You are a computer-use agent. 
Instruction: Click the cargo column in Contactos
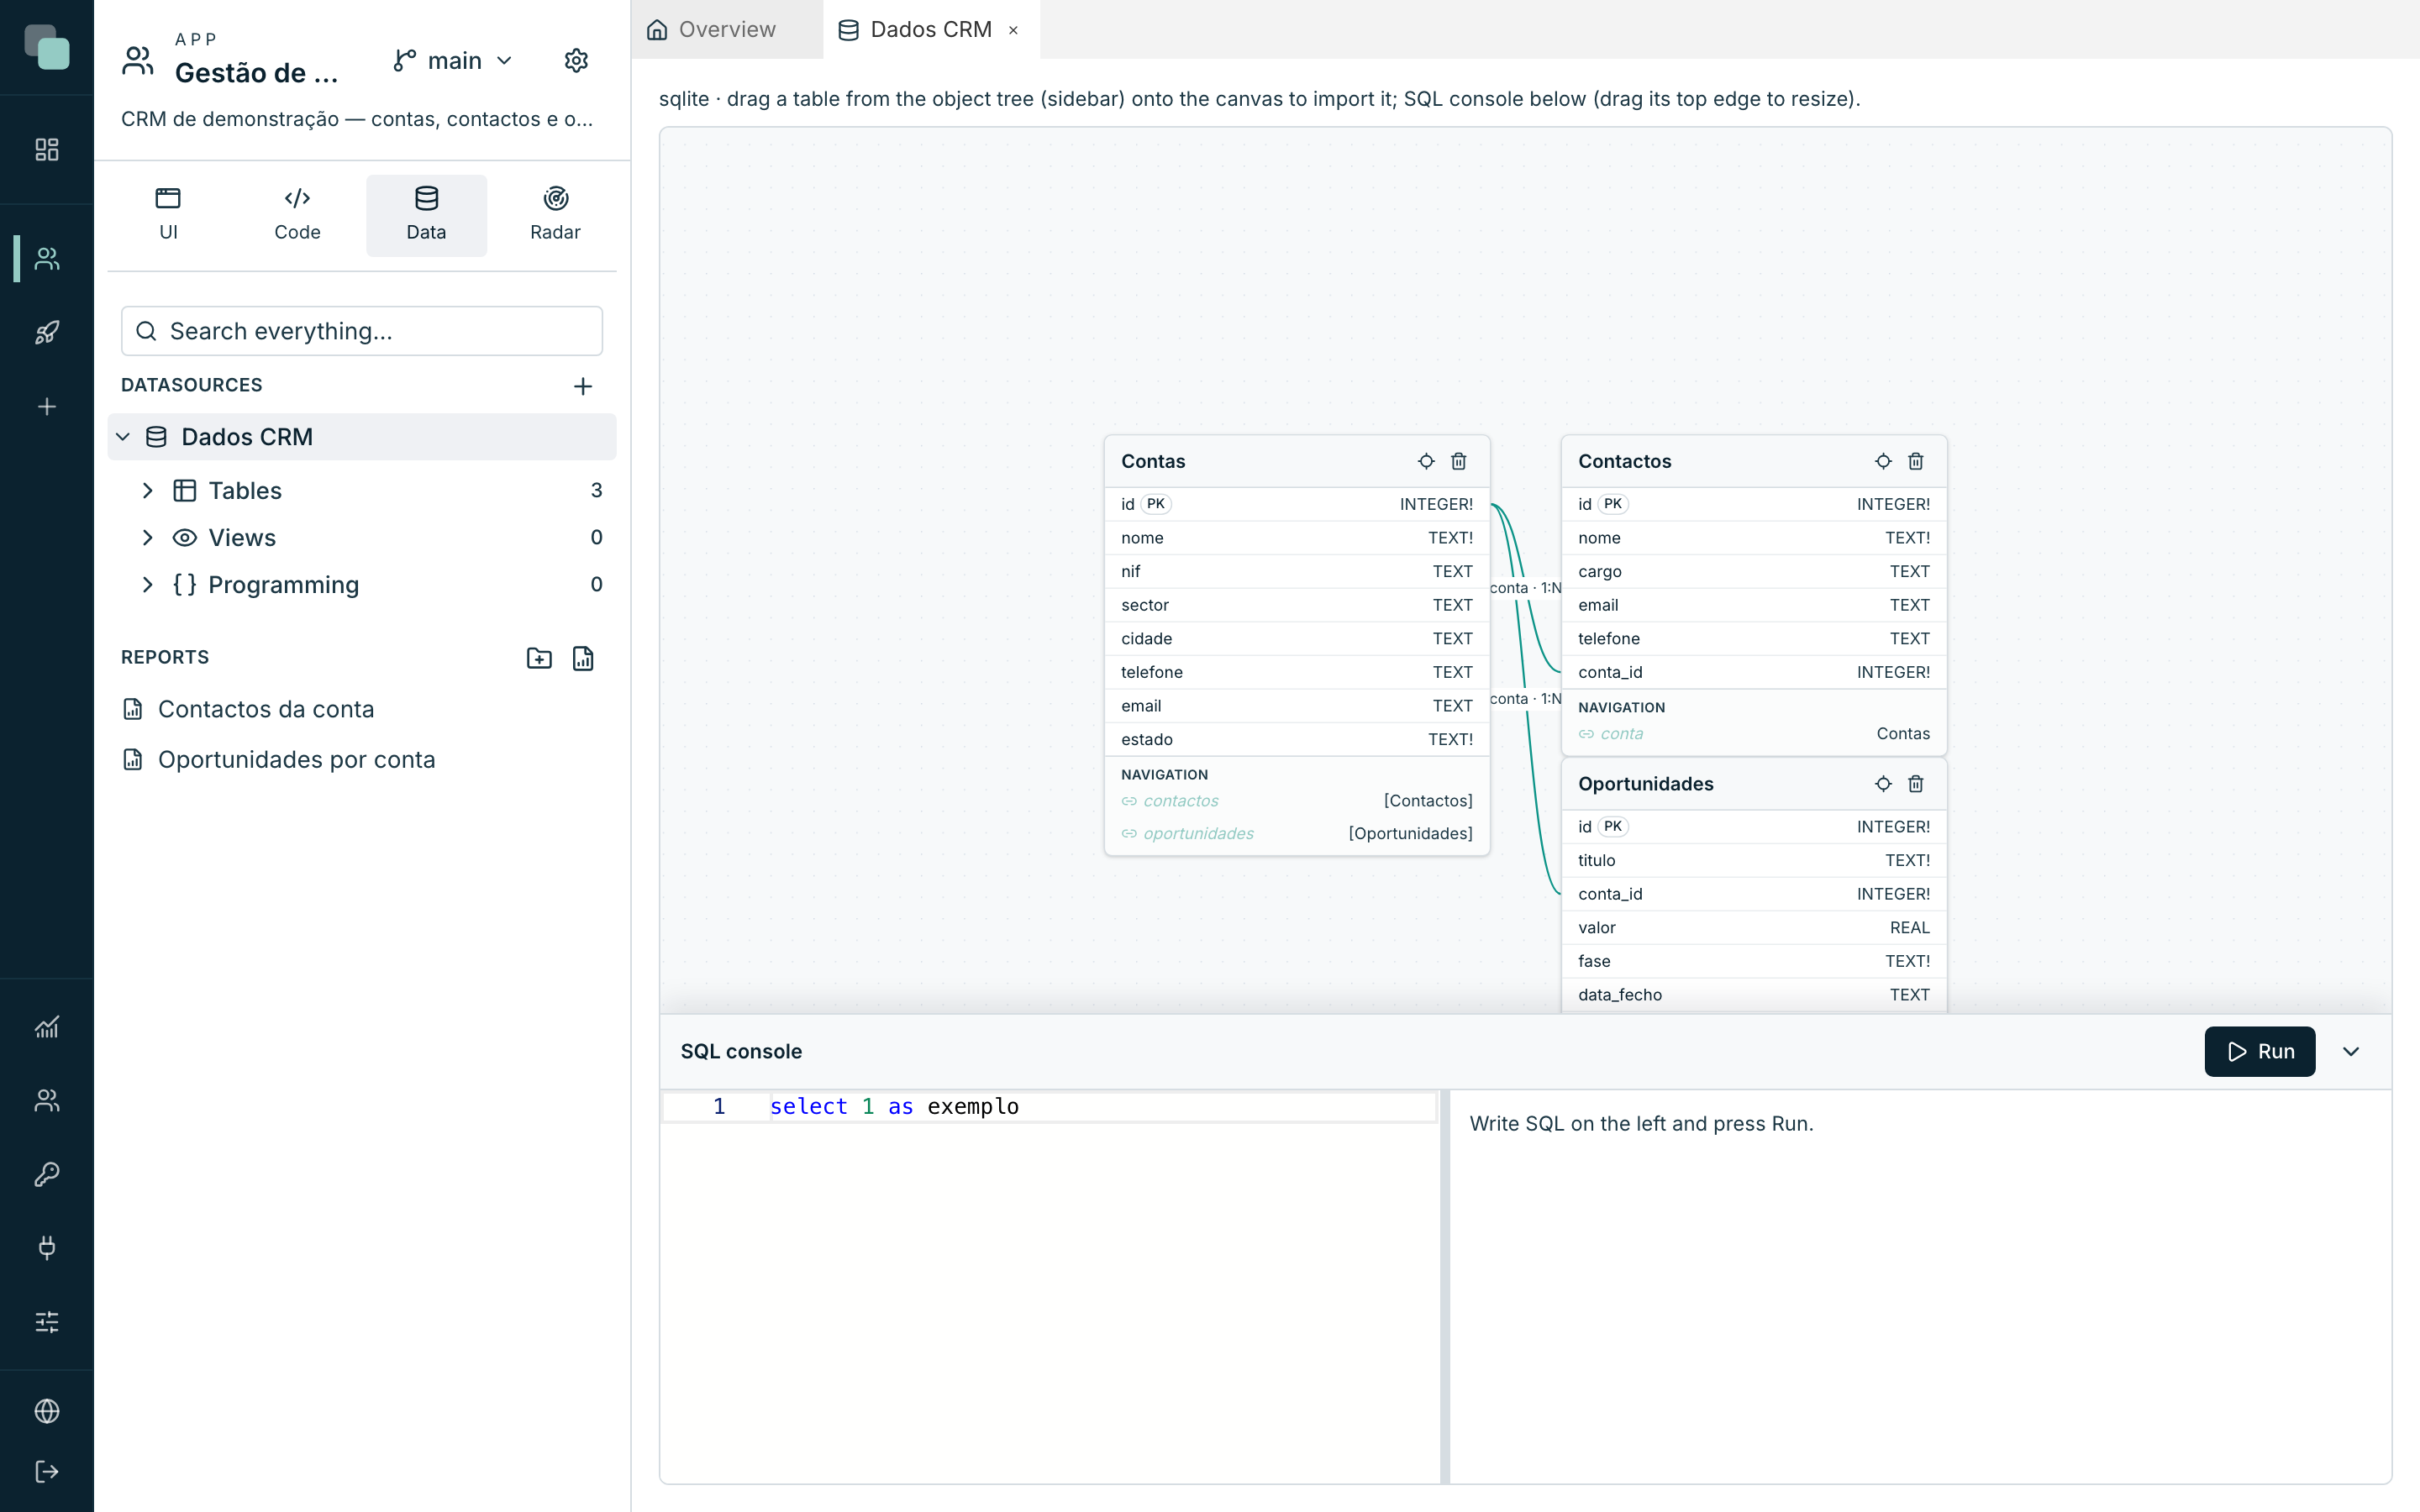[1753, 571]
